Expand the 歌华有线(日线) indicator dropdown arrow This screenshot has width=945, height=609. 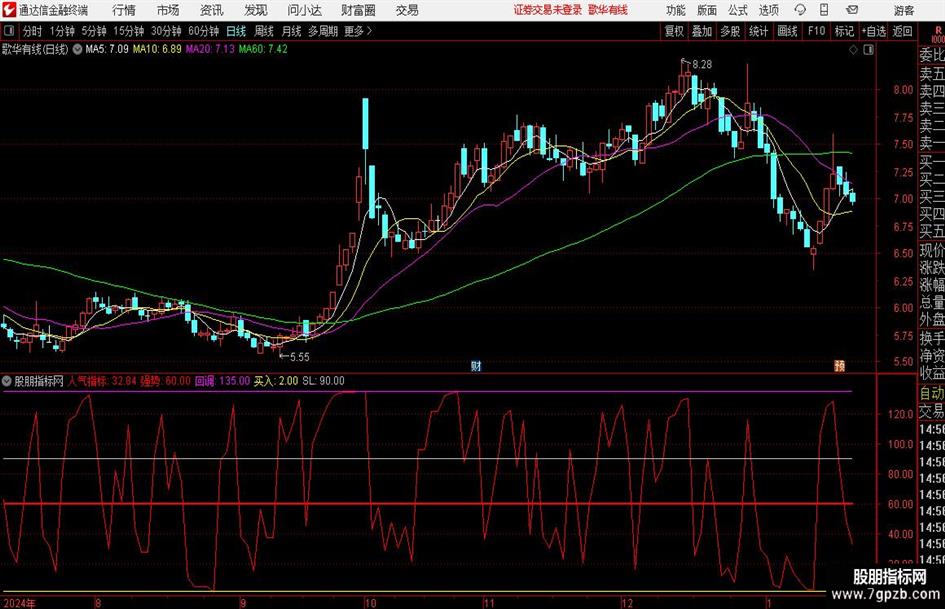77,49
